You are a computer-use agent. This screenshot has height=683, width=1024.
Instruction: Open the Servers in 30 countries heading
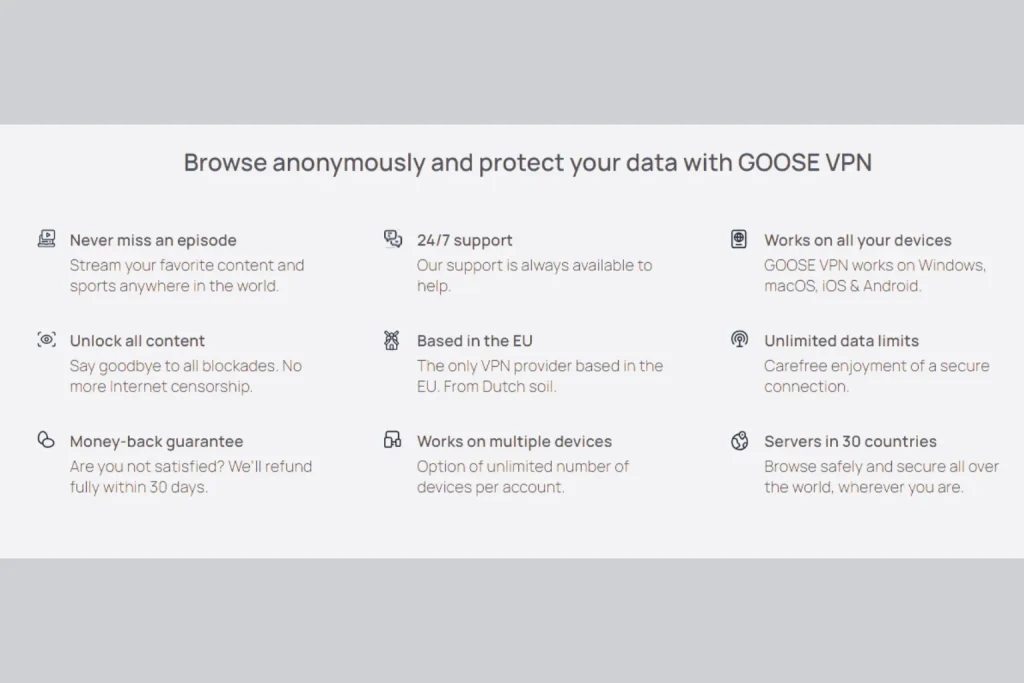coord(850,441)
